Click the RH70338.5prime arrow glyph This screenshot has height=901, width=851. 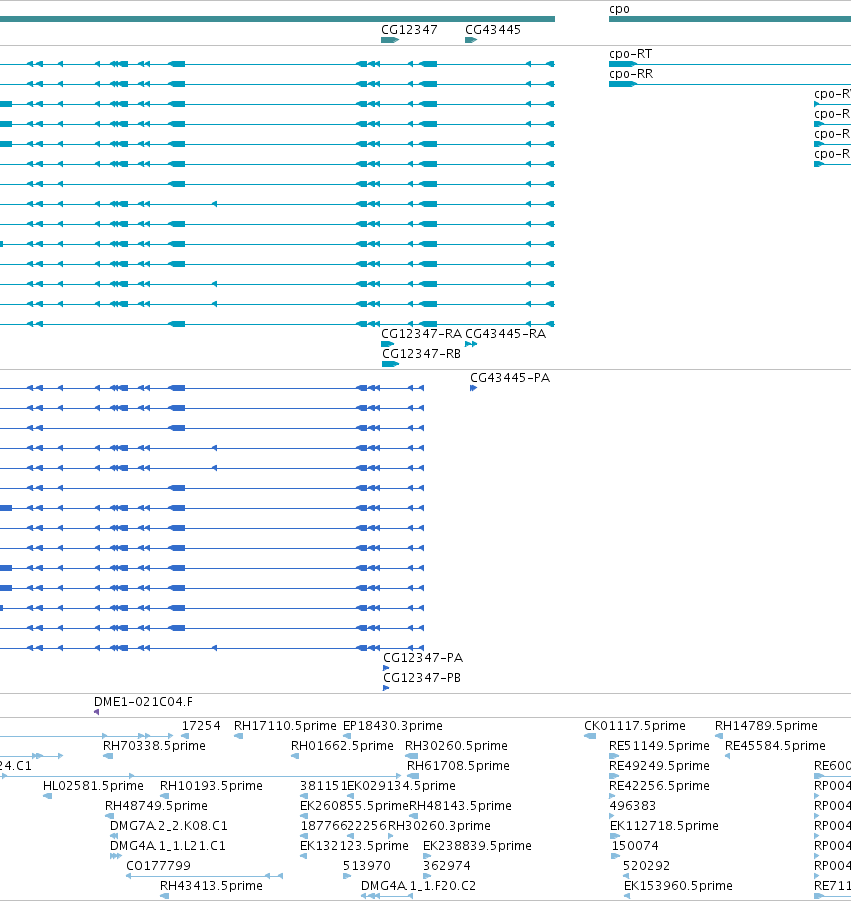point(108,756)
